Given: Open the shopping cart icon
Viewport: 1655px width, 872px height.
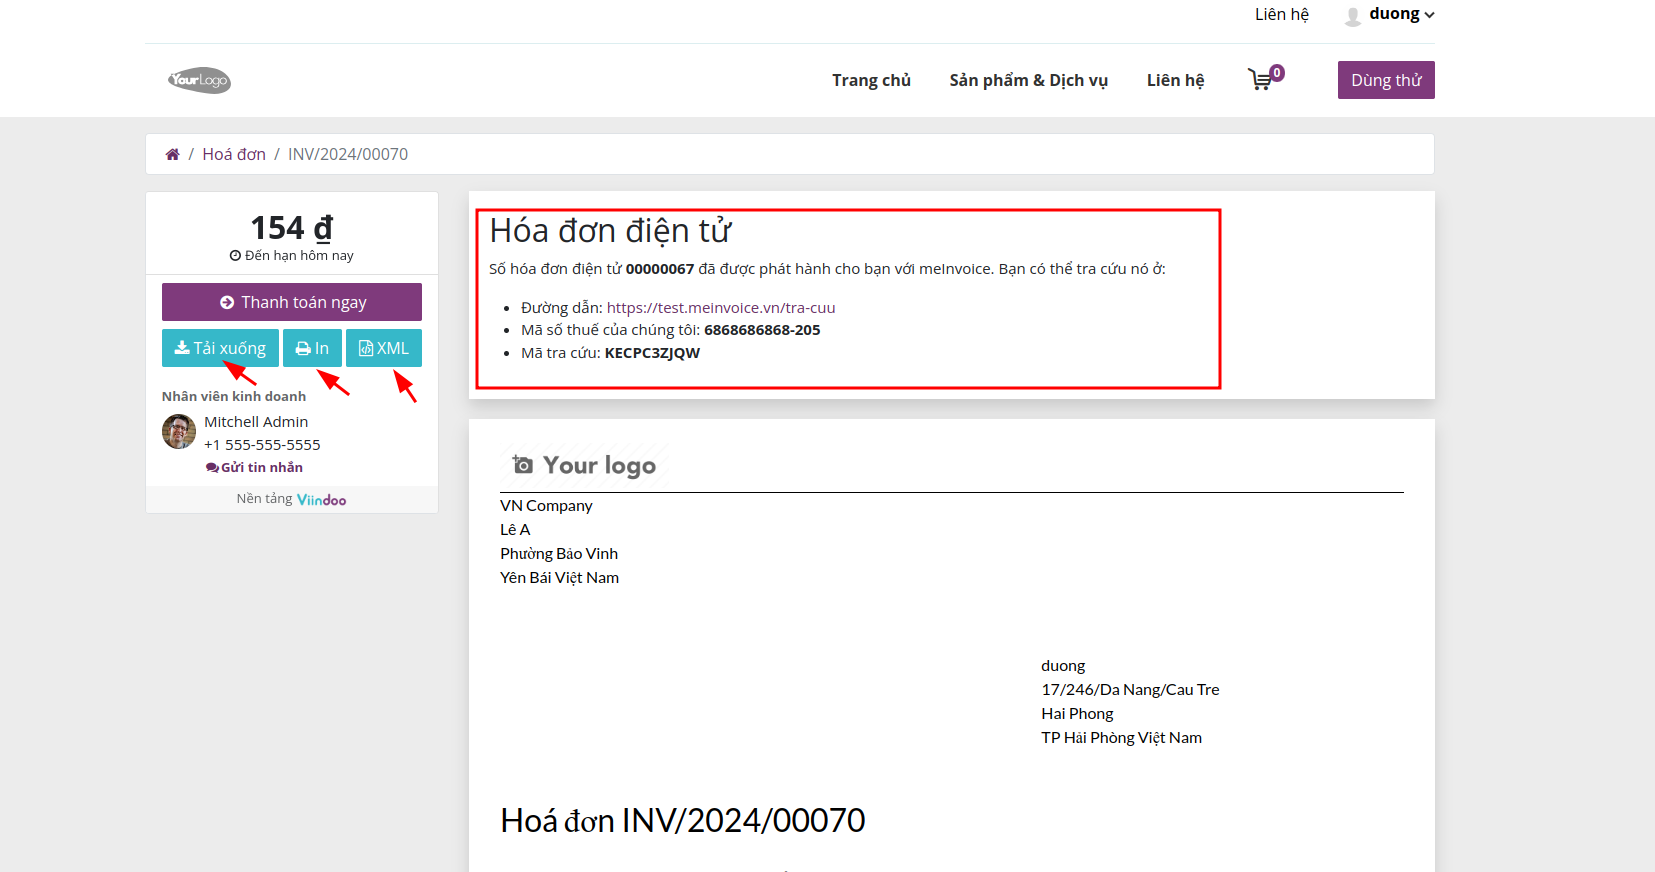Looking at the screenshot, I should pos(1261,80).
